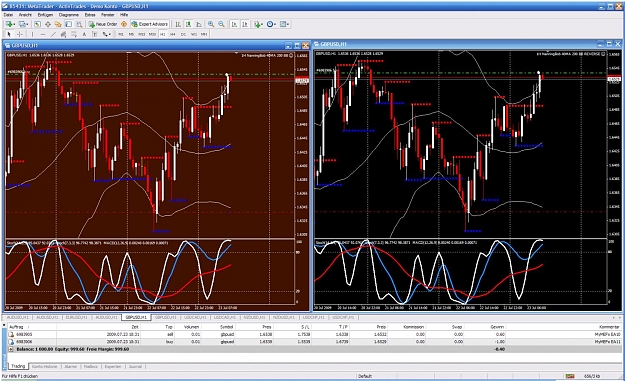The image size is (625, 381).
Task: Set timeframe to MN
Action: (204, 34)
